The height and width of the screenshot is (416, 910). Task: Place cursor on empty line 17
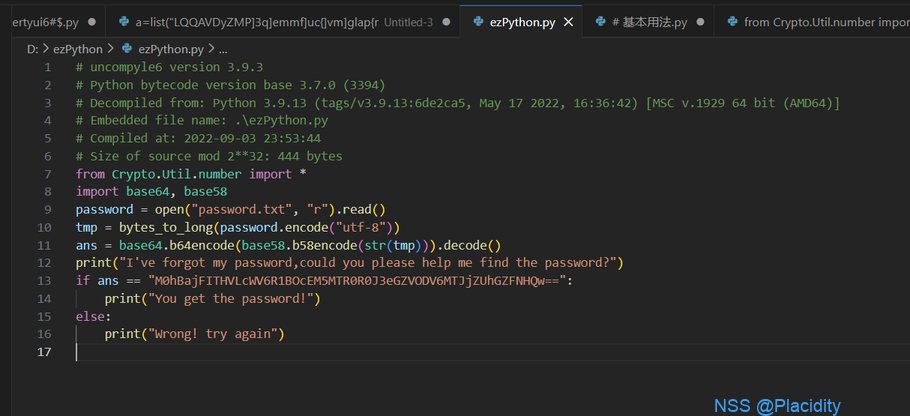492,352
